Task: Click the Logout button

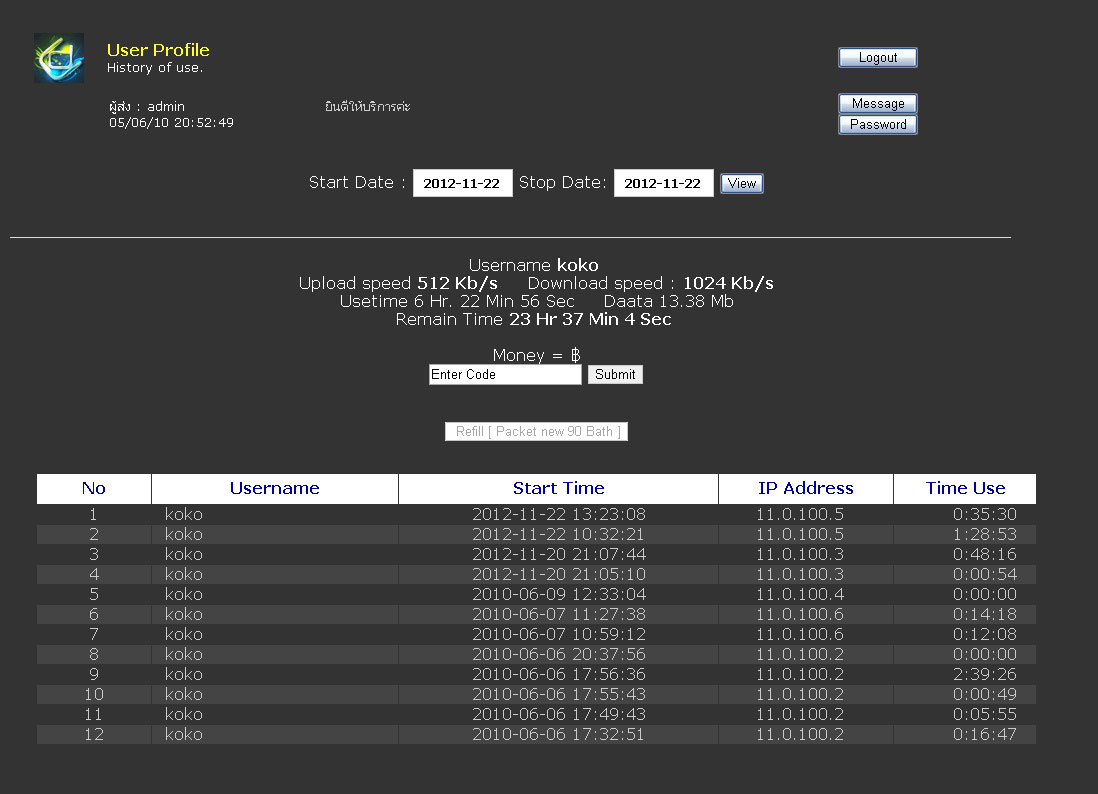Action: coord(877,57)
